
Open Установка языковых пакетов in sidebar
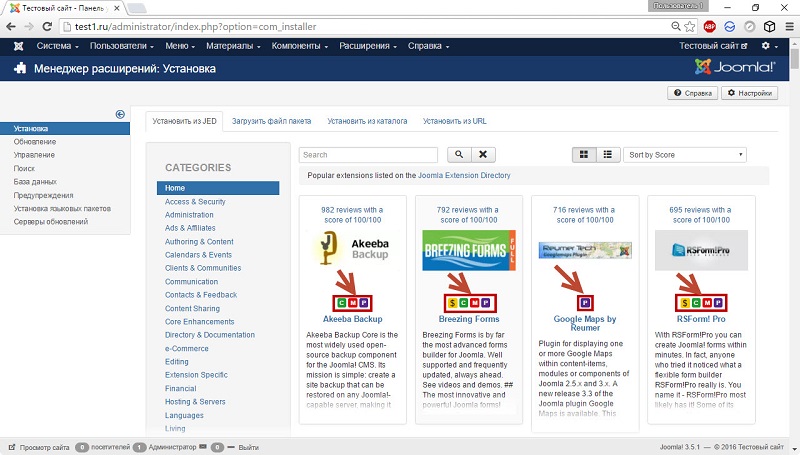(x=62, y=209)
